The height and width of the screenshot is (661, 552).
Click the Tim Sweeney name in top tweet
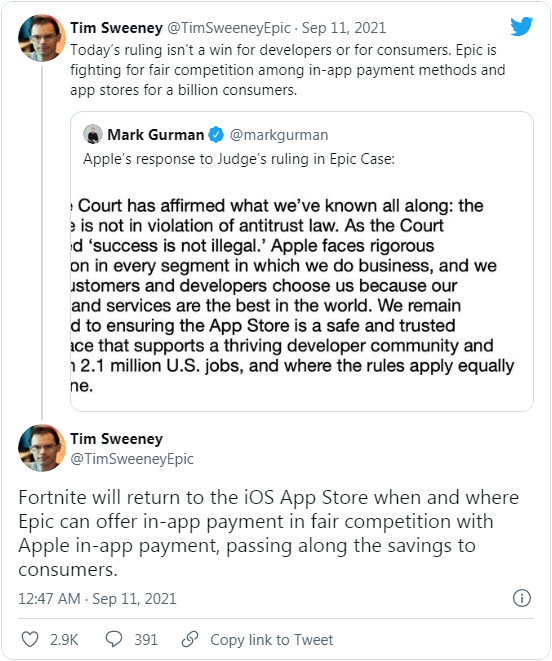(x=116, y=28)
